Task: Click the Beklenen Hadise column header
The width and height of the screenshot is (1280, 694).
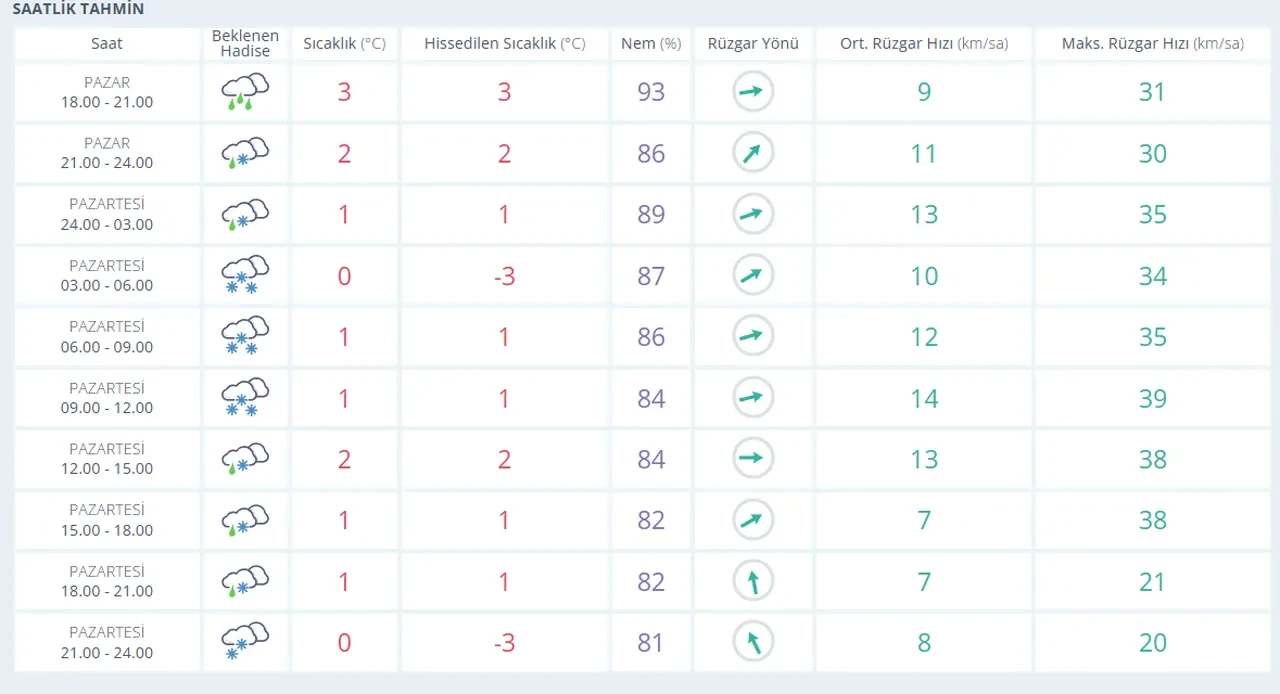Action: (244, 44)
